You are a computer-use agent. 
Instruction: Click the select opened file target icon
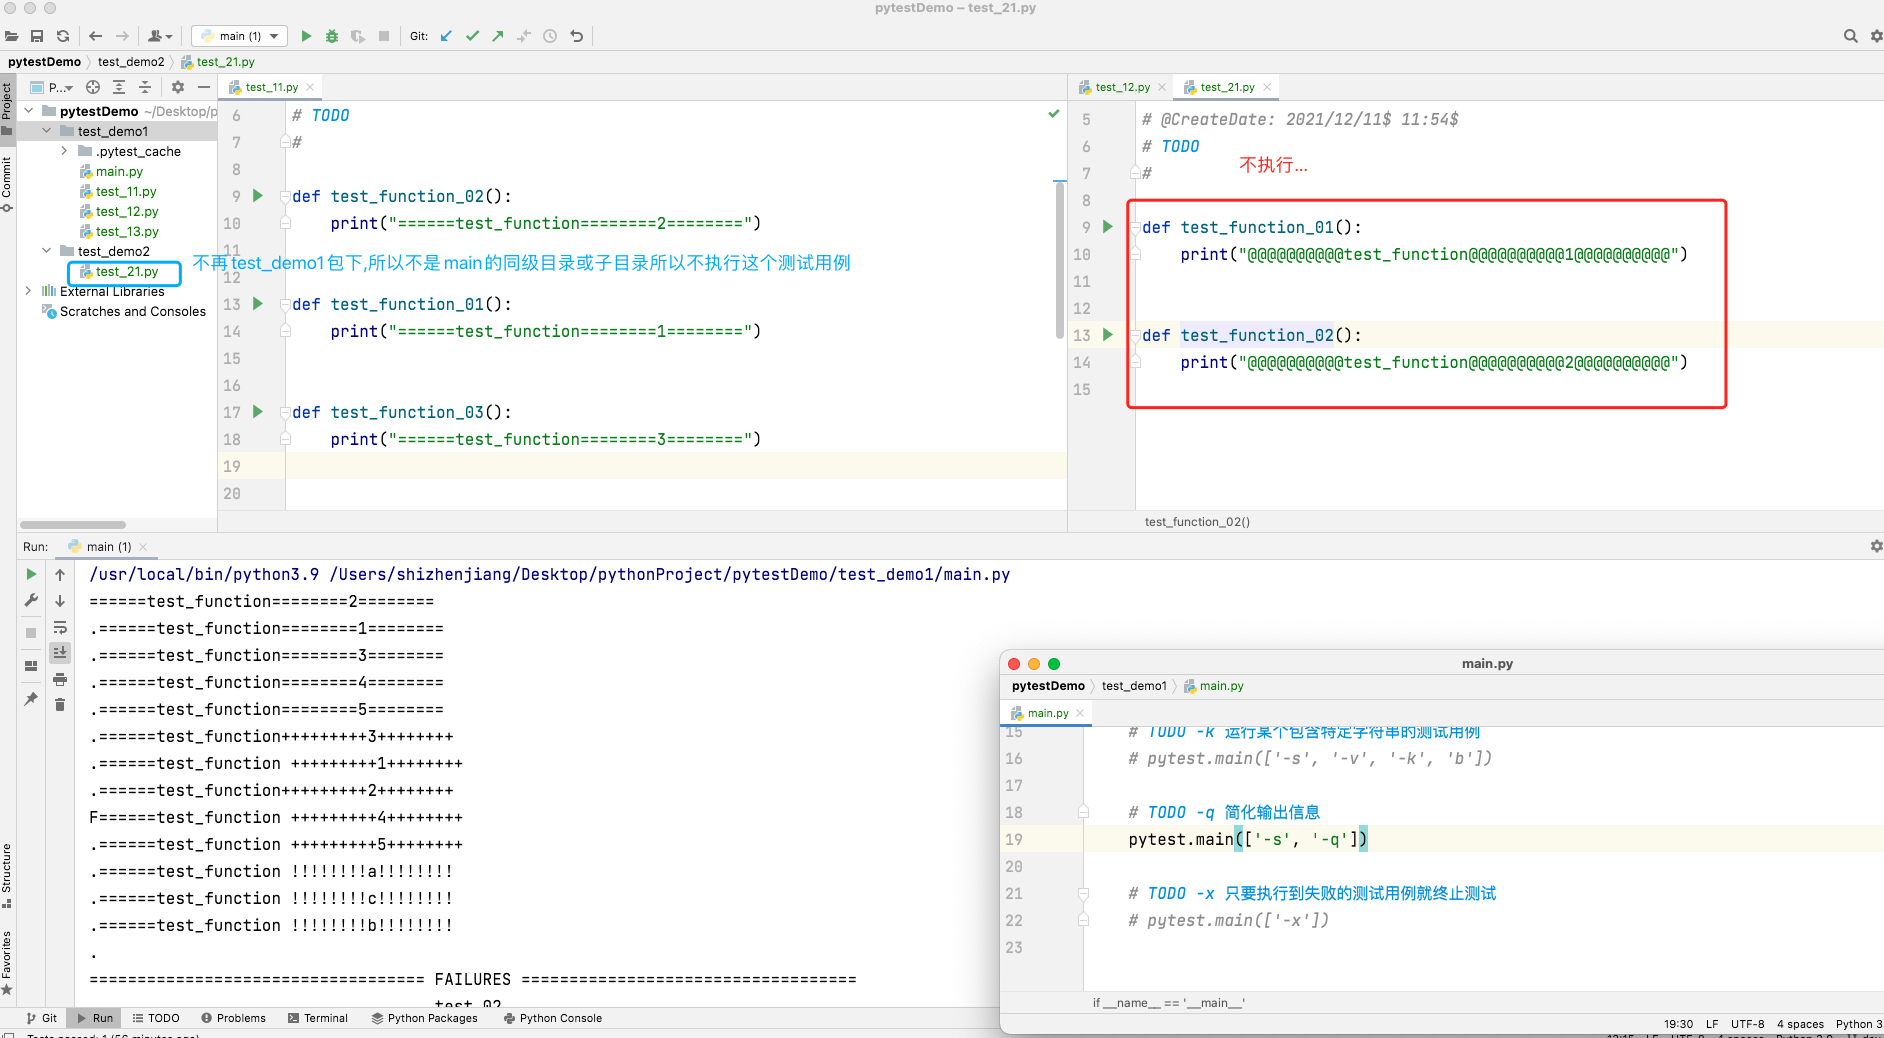93,87
